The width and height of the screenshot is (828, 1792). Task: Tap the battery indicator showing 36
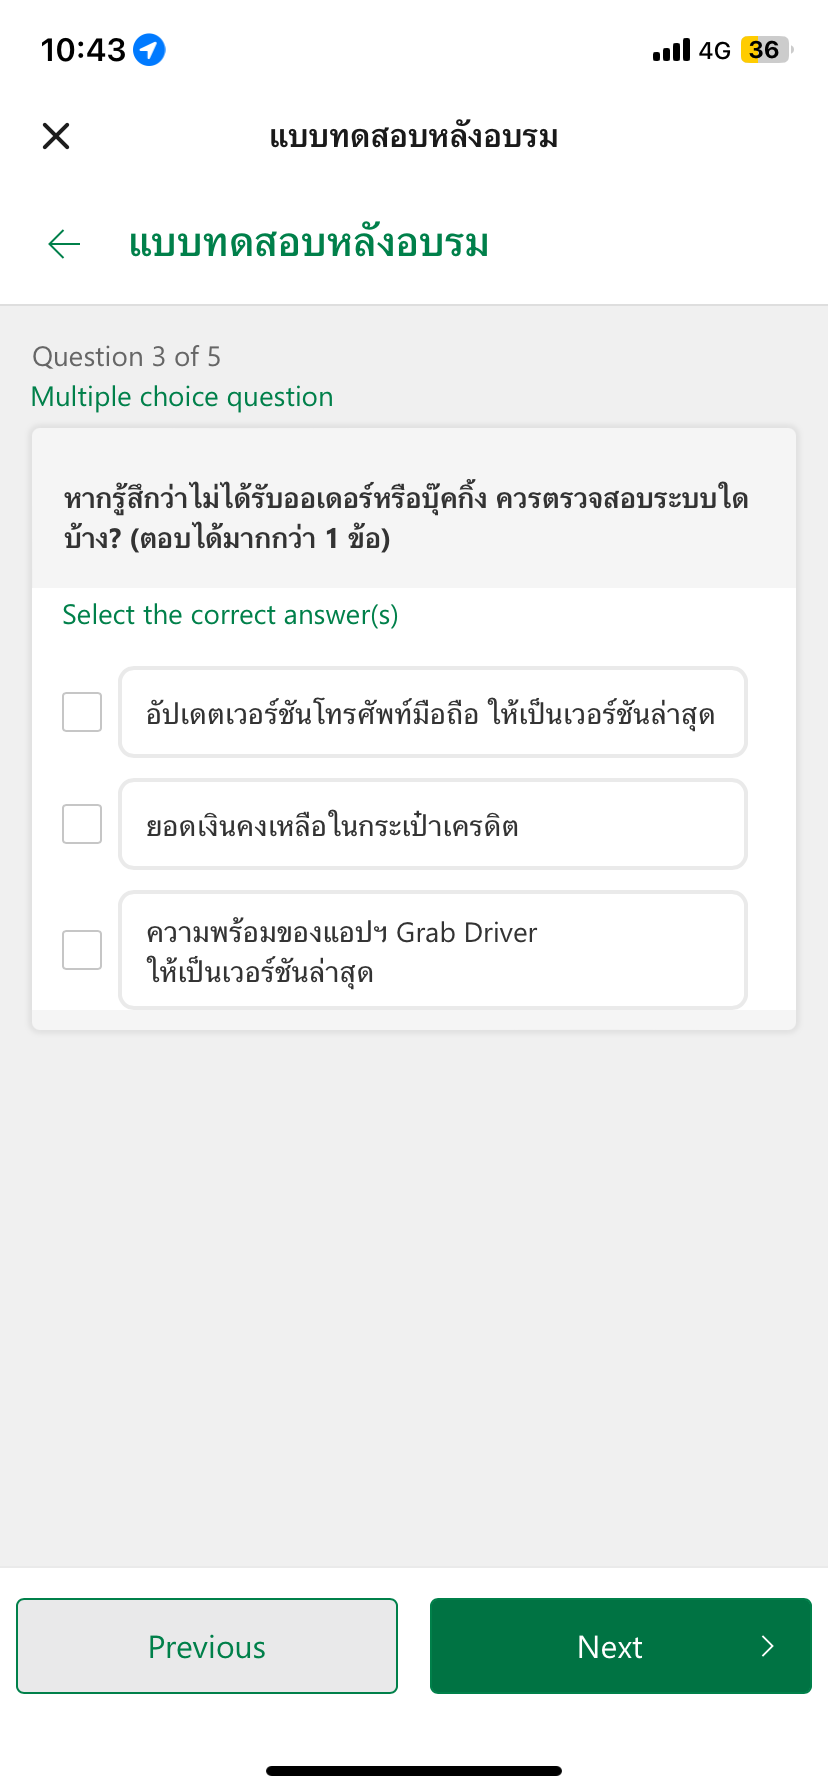[766, 50]
